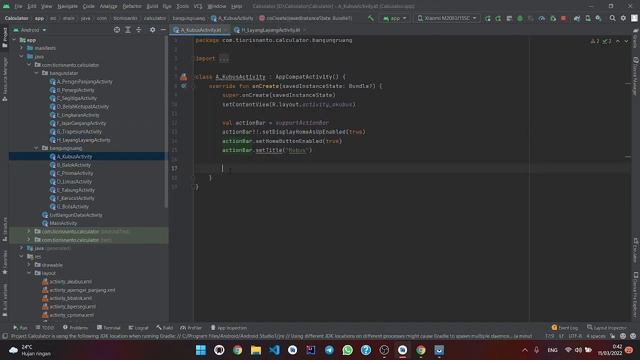Open the Problems tool window button

[76, 328]
